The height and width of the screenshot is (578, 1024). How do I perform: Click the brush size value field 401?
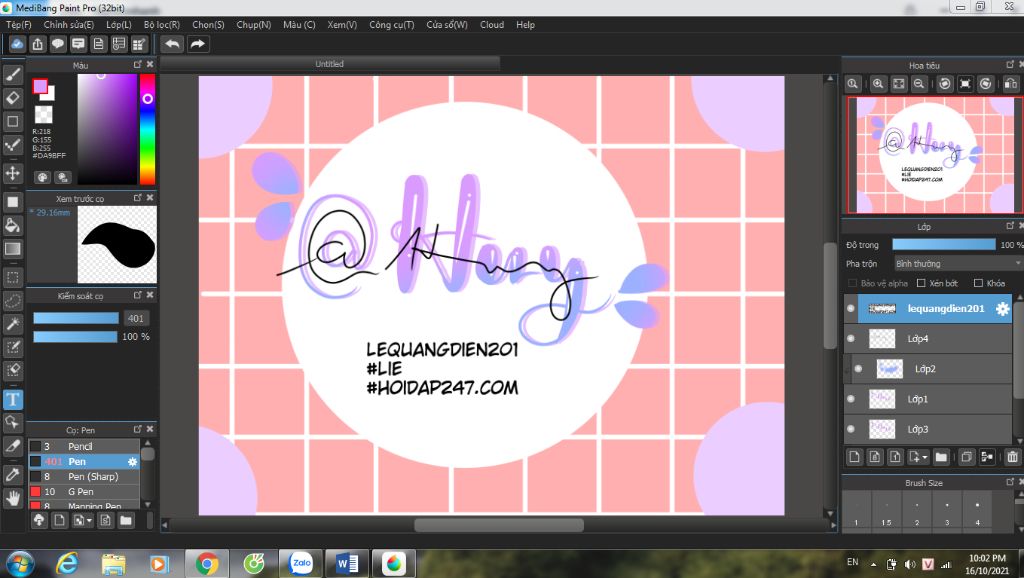[136, 318]
